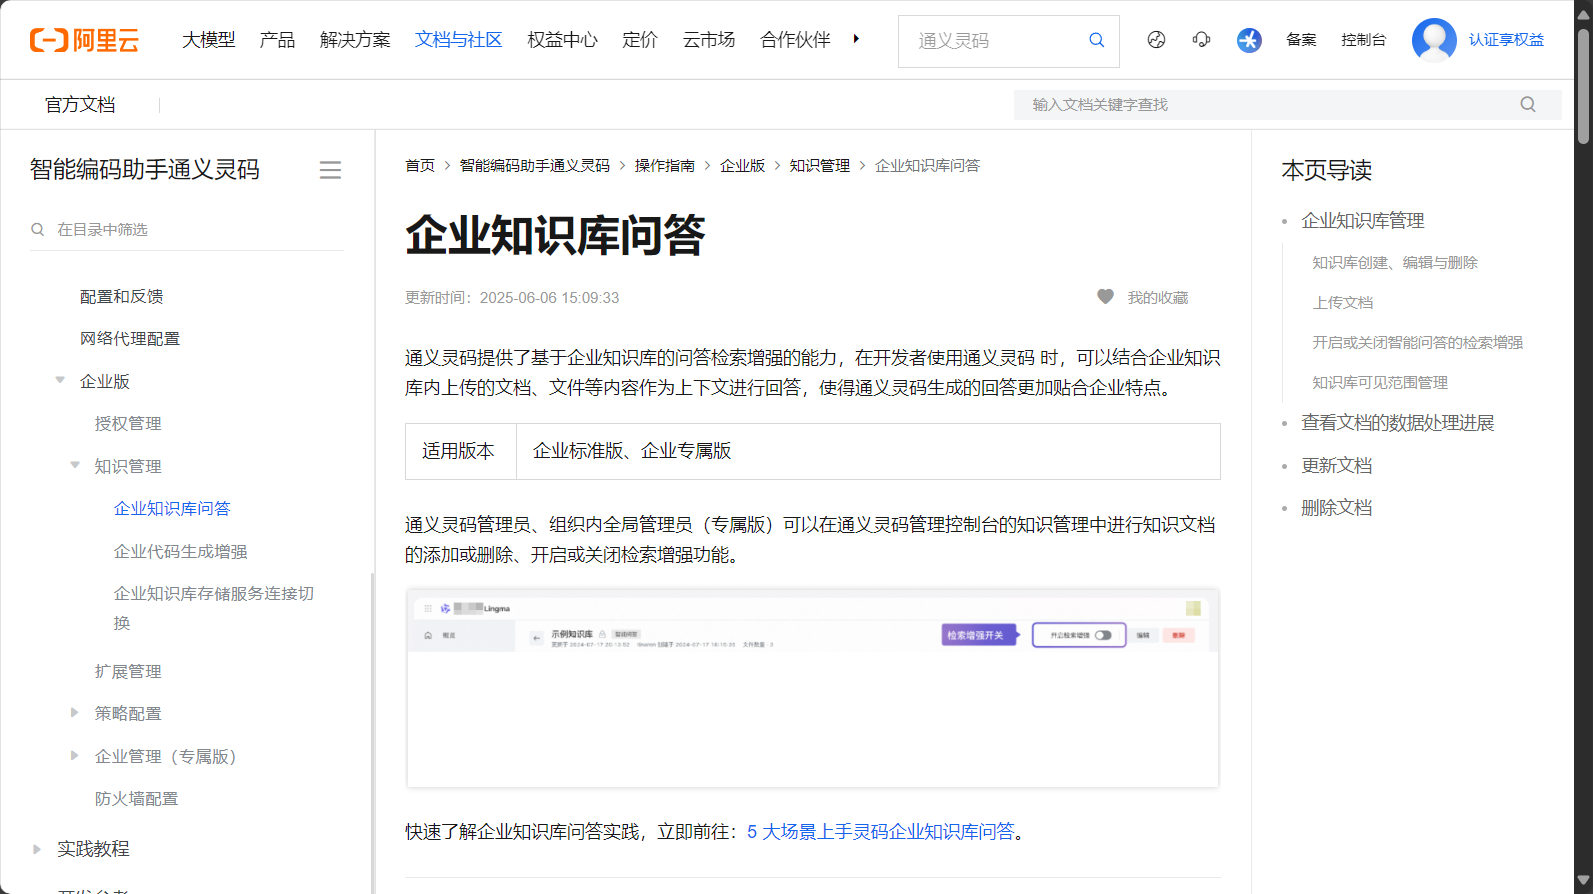Open the 5 大场景上手灵码企业知识库问答 link
1593x894 pixels.
pos(880,832)
